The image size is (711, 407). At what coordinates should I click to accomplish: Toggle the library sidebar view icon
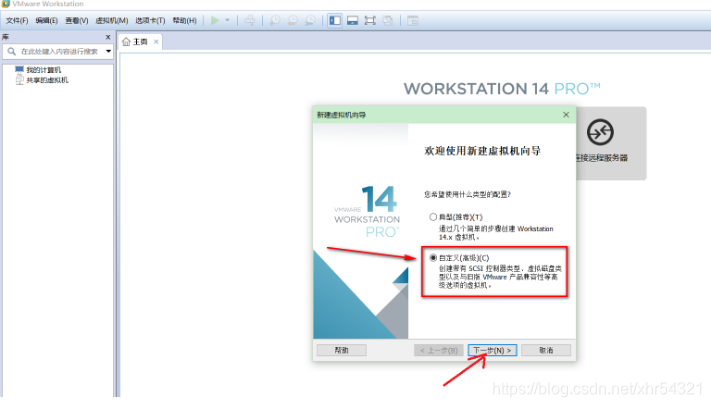pos(335,20)
